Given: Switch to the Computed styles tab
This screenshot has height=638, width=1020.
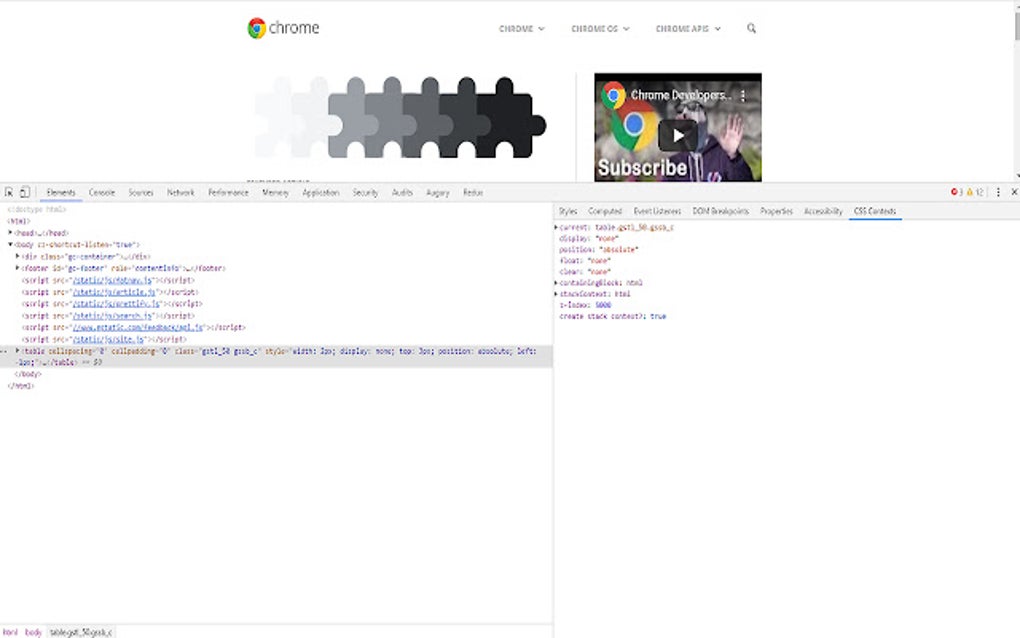Looking at the screenshot, I should coord(604,211).
